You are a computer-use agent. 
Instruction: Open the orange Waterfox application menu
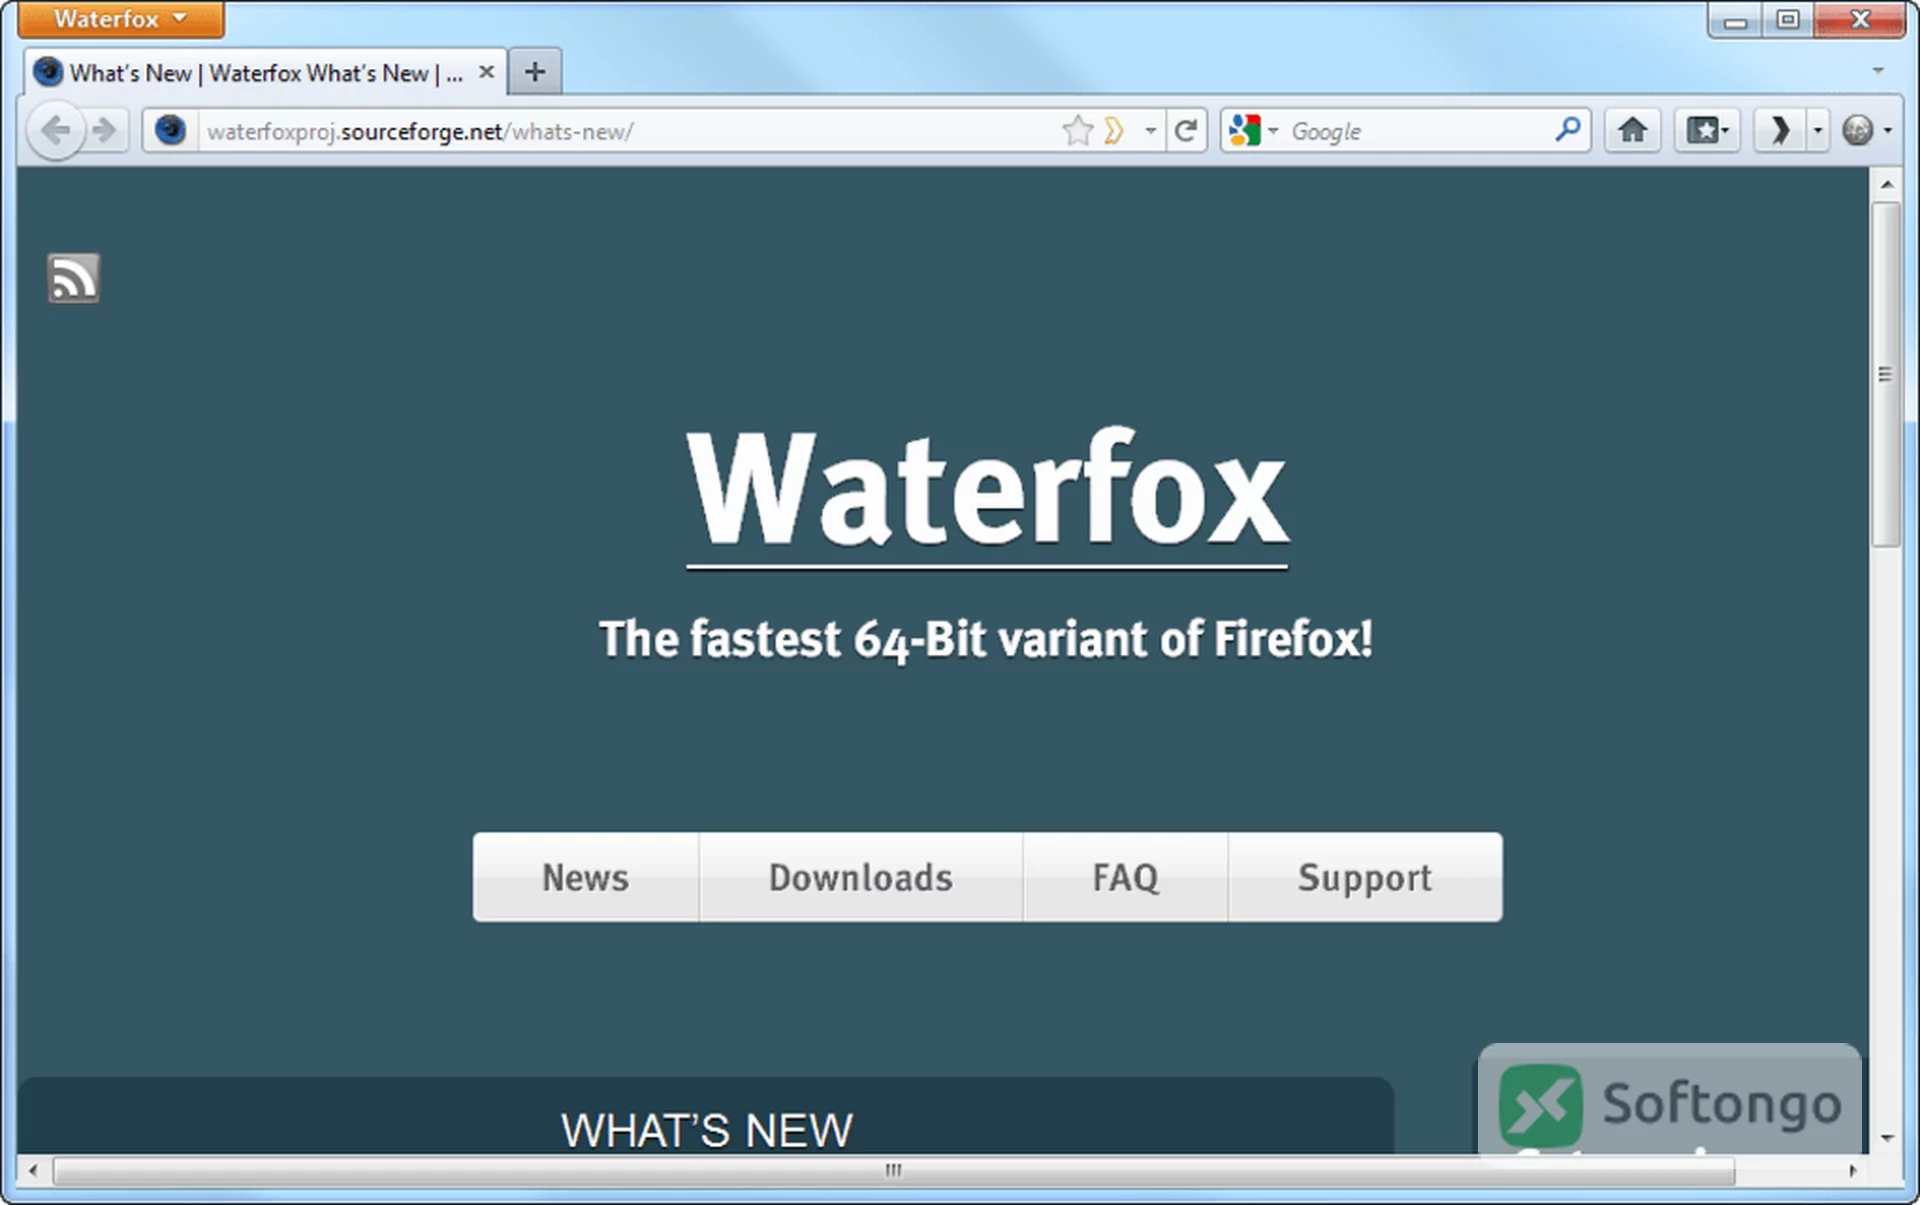coord(120,19)
